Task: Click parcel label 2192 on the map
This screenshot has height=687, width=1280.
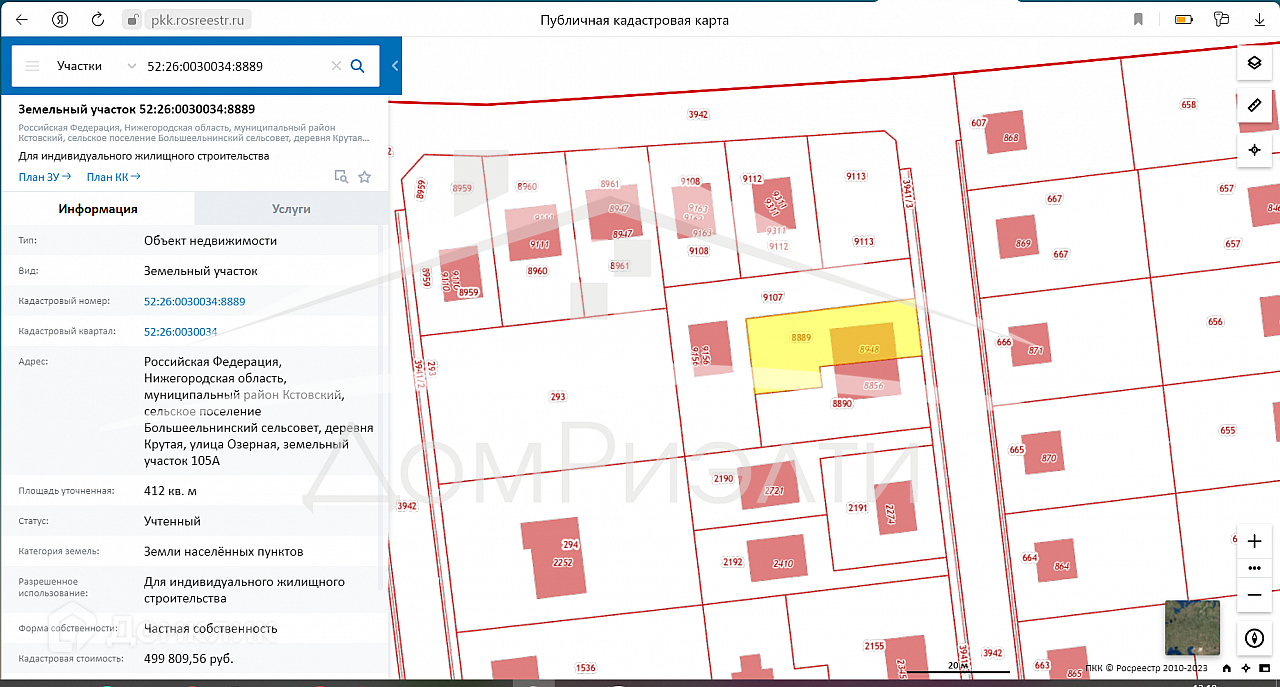Action: coord(733,562)
